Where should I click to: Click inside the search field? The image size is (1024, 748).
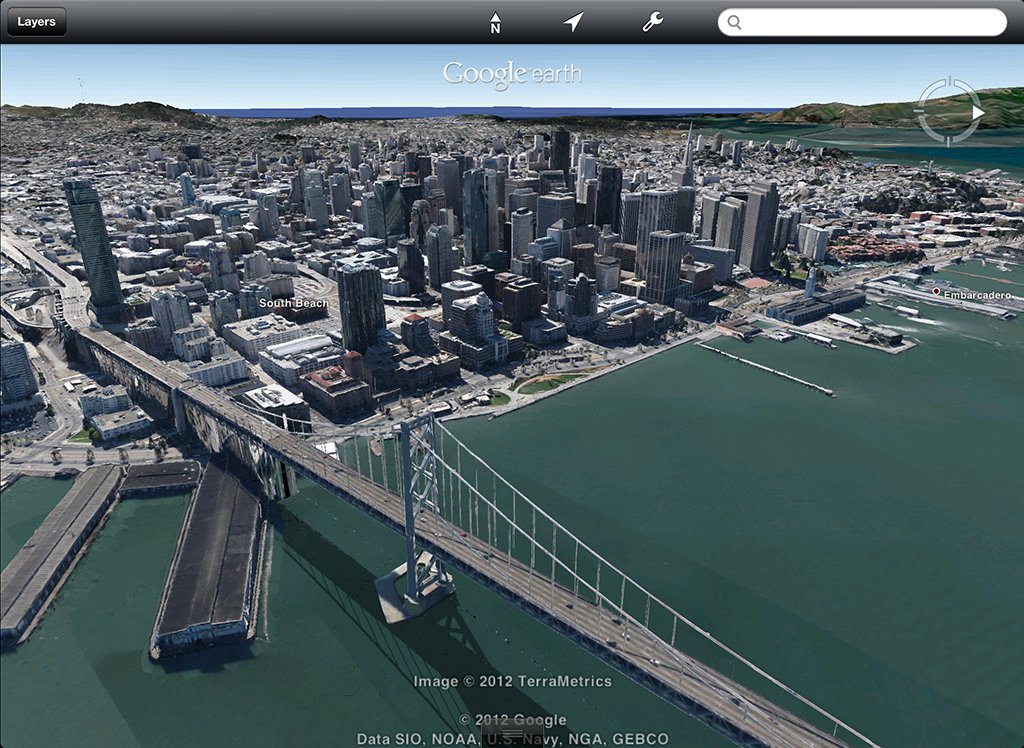862,22
